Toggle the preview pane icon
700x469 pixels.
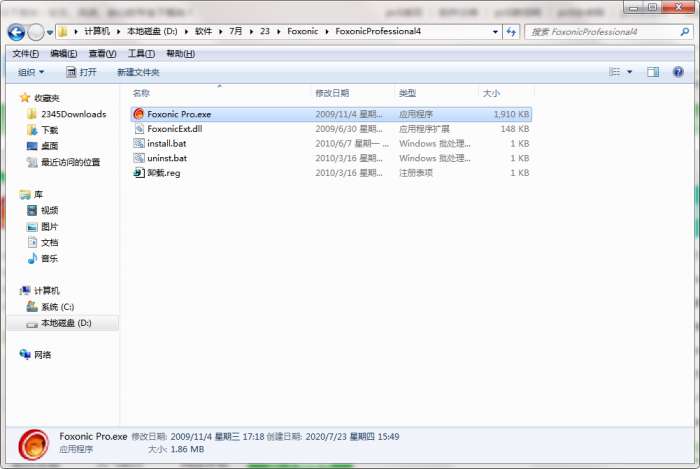[x=653, y=72]
